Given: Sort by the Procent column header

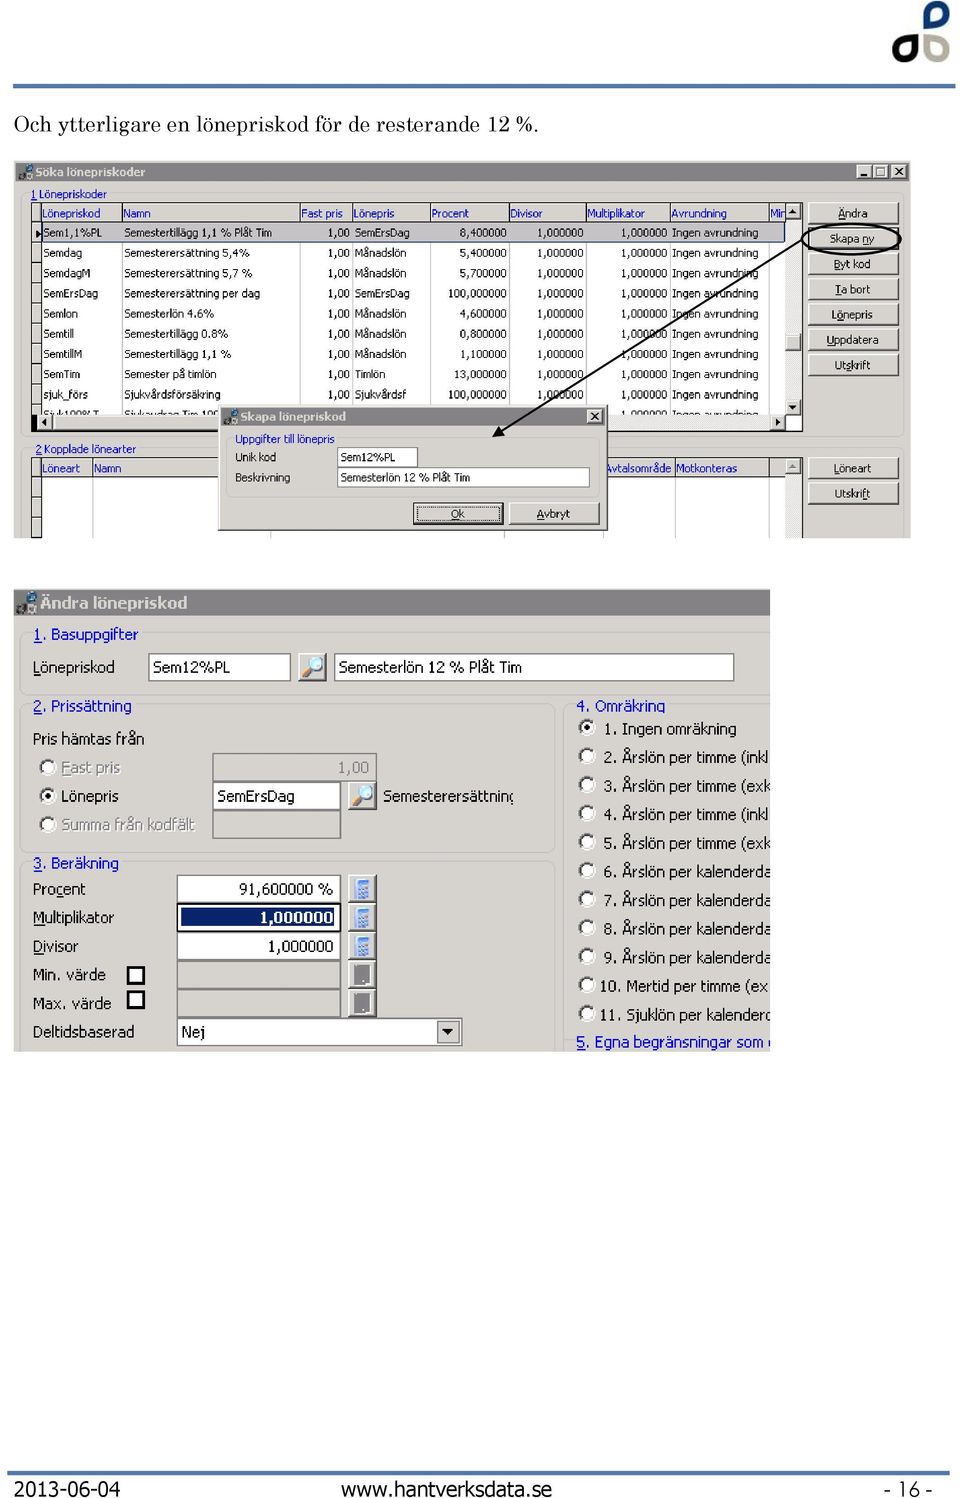Looking at the screenshot, I should tap(469, 213).
